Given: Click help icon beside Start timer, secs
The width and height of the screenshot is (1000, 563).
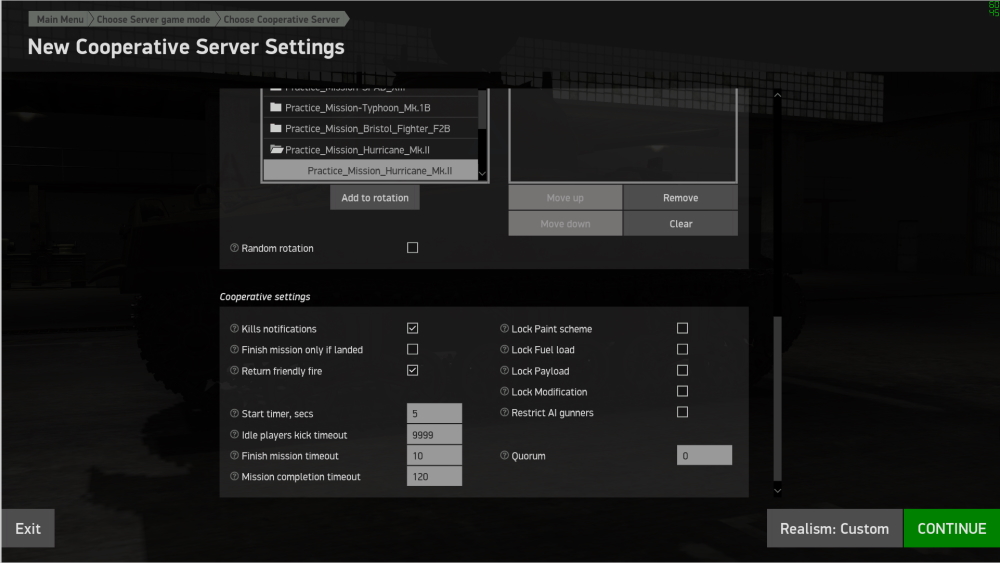Looking at the screenshot, I should 235,414.
